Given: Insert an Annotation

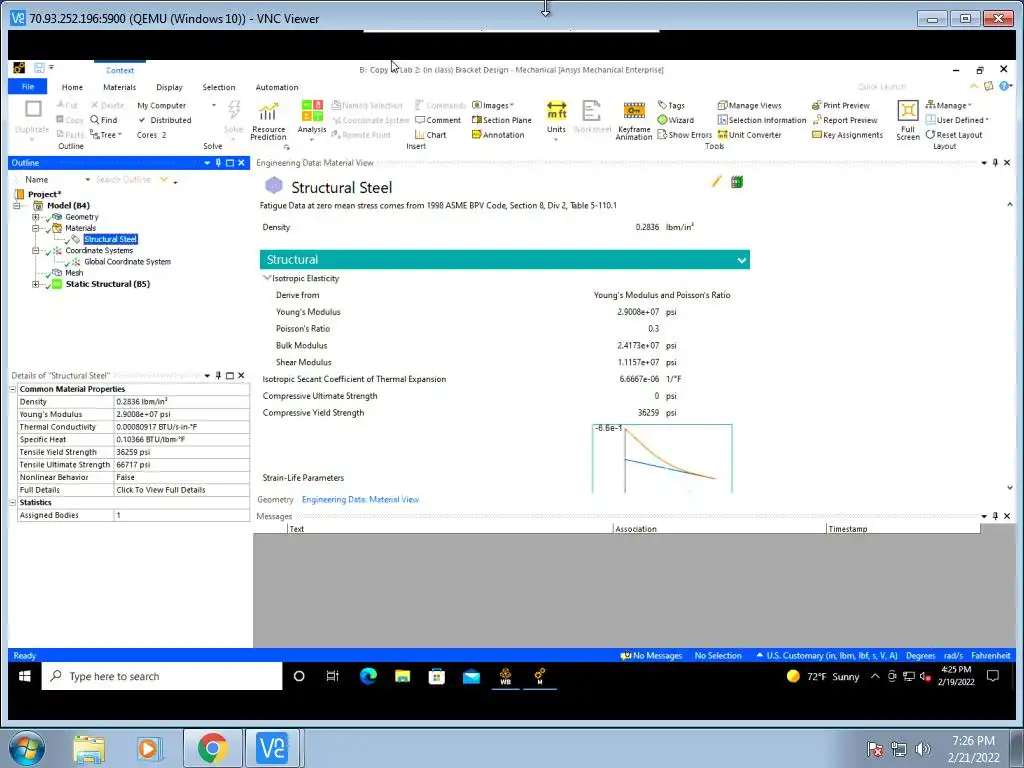Looking at the screenshot, I should click(x=498, y=135).
